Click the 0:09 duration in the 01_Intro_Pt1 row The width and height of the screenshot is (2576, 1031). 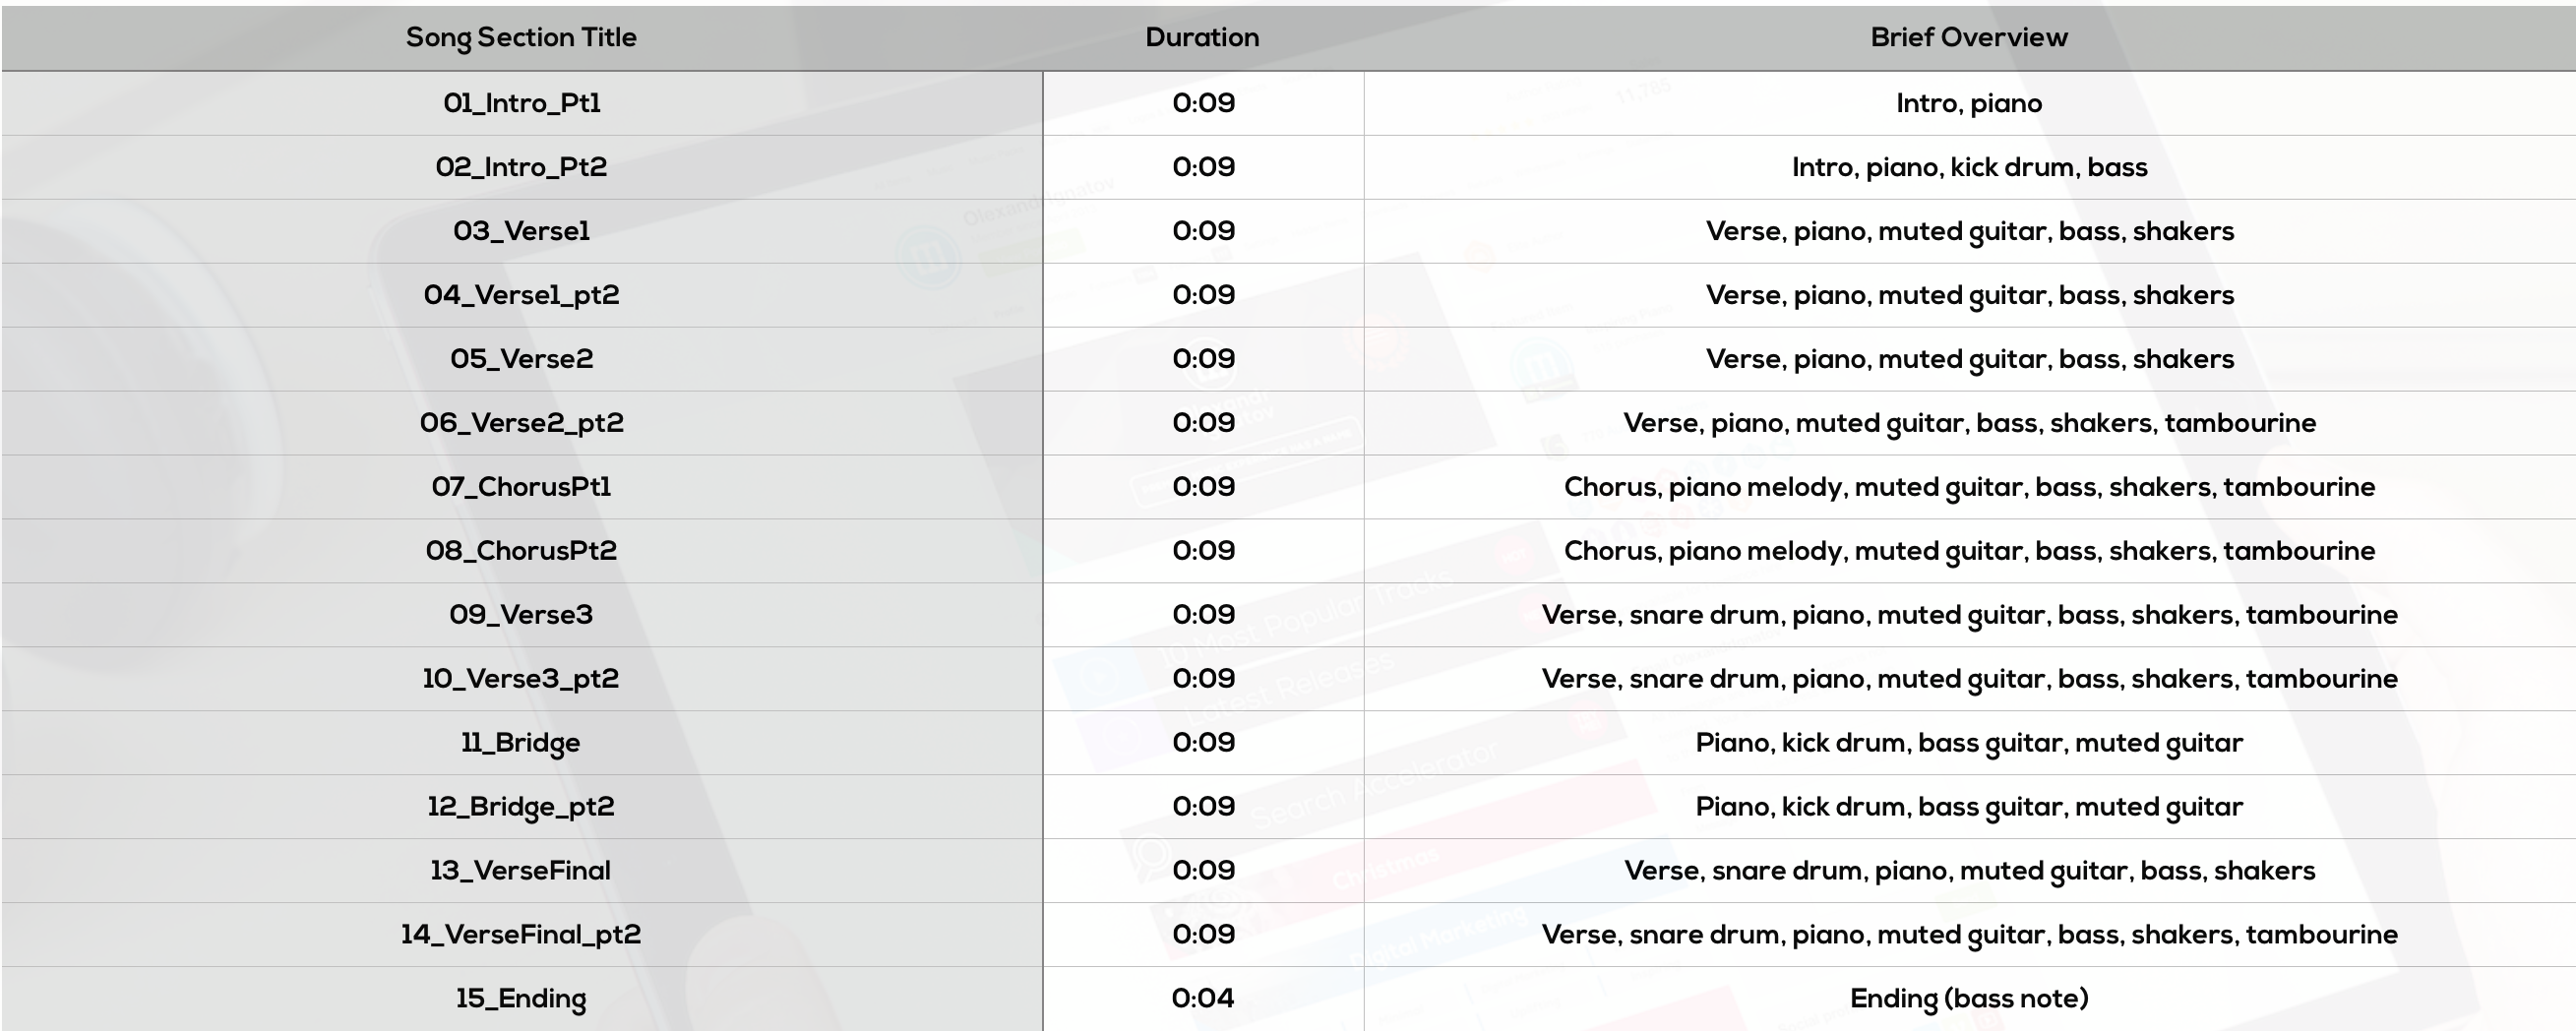coord(1203,103)
